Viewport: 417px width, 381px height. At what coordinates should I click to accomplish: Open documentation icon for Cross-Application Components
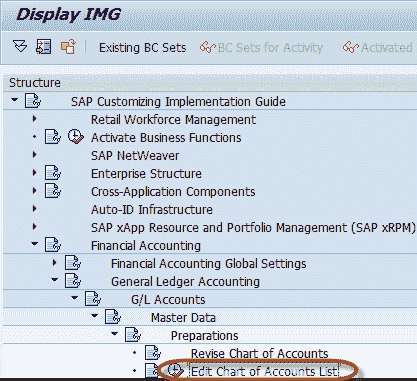(53, 191)
